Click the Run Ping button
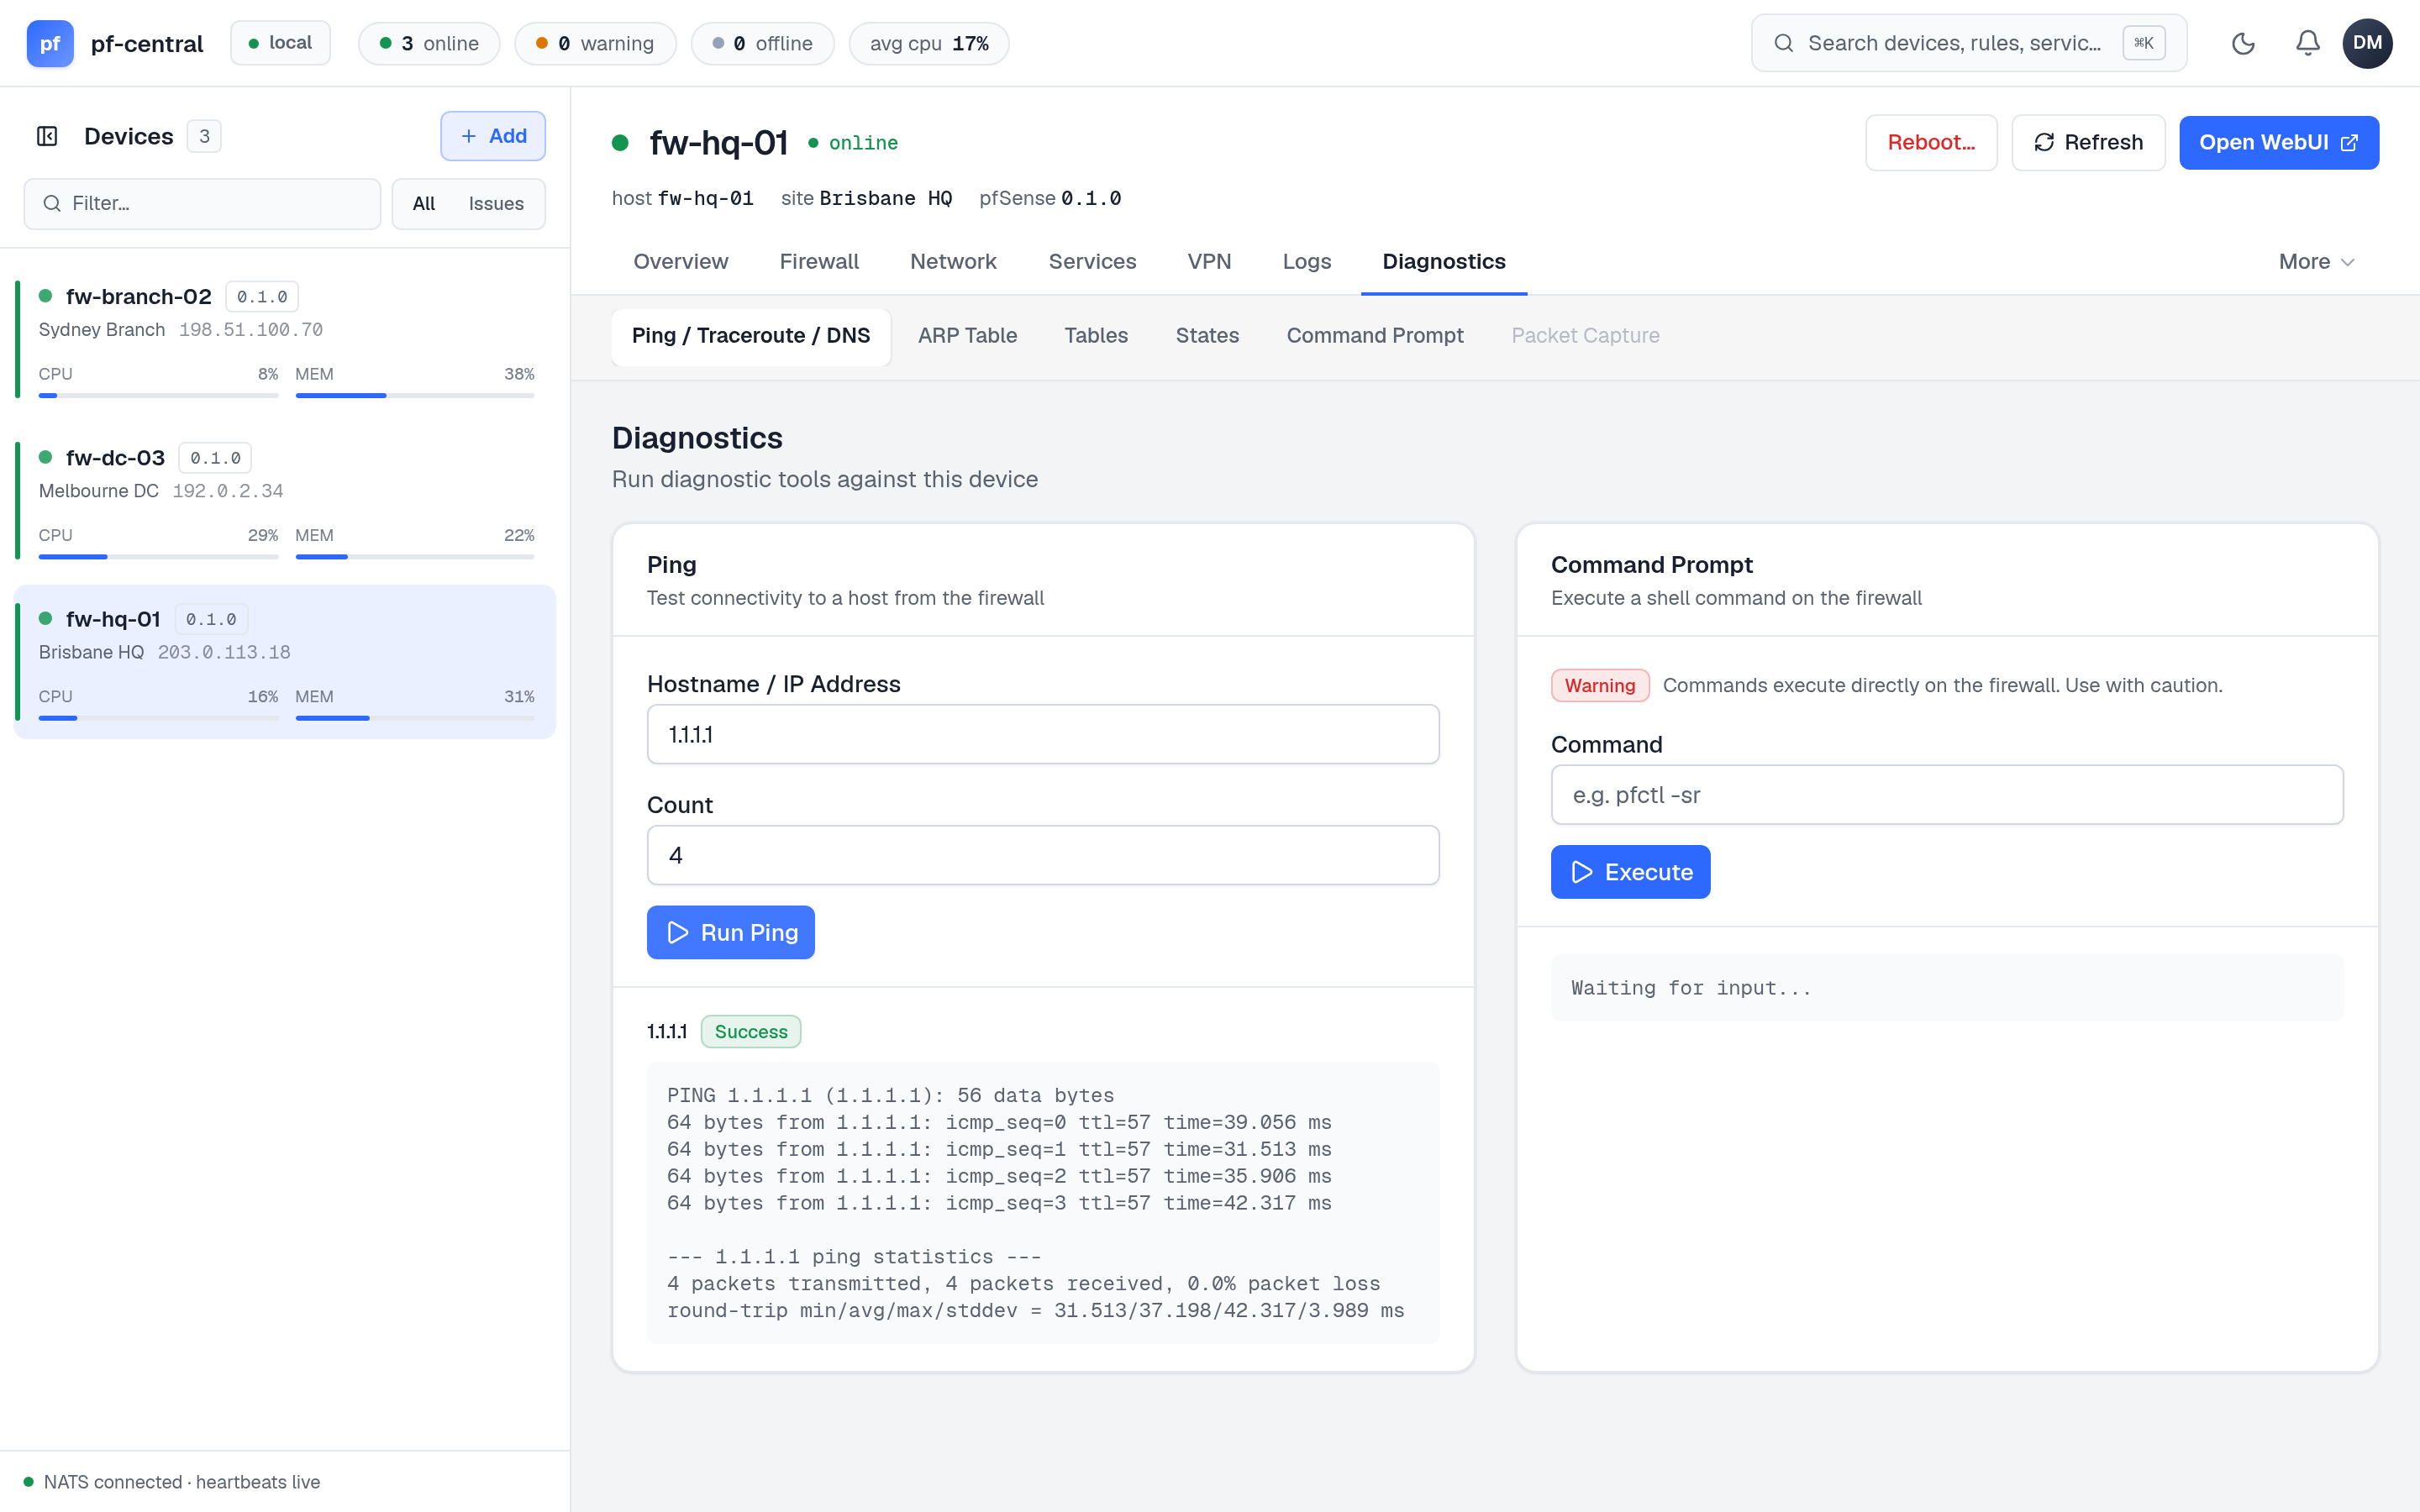The width and height of the screenshot is (2420, 1512). coord(730,932)
